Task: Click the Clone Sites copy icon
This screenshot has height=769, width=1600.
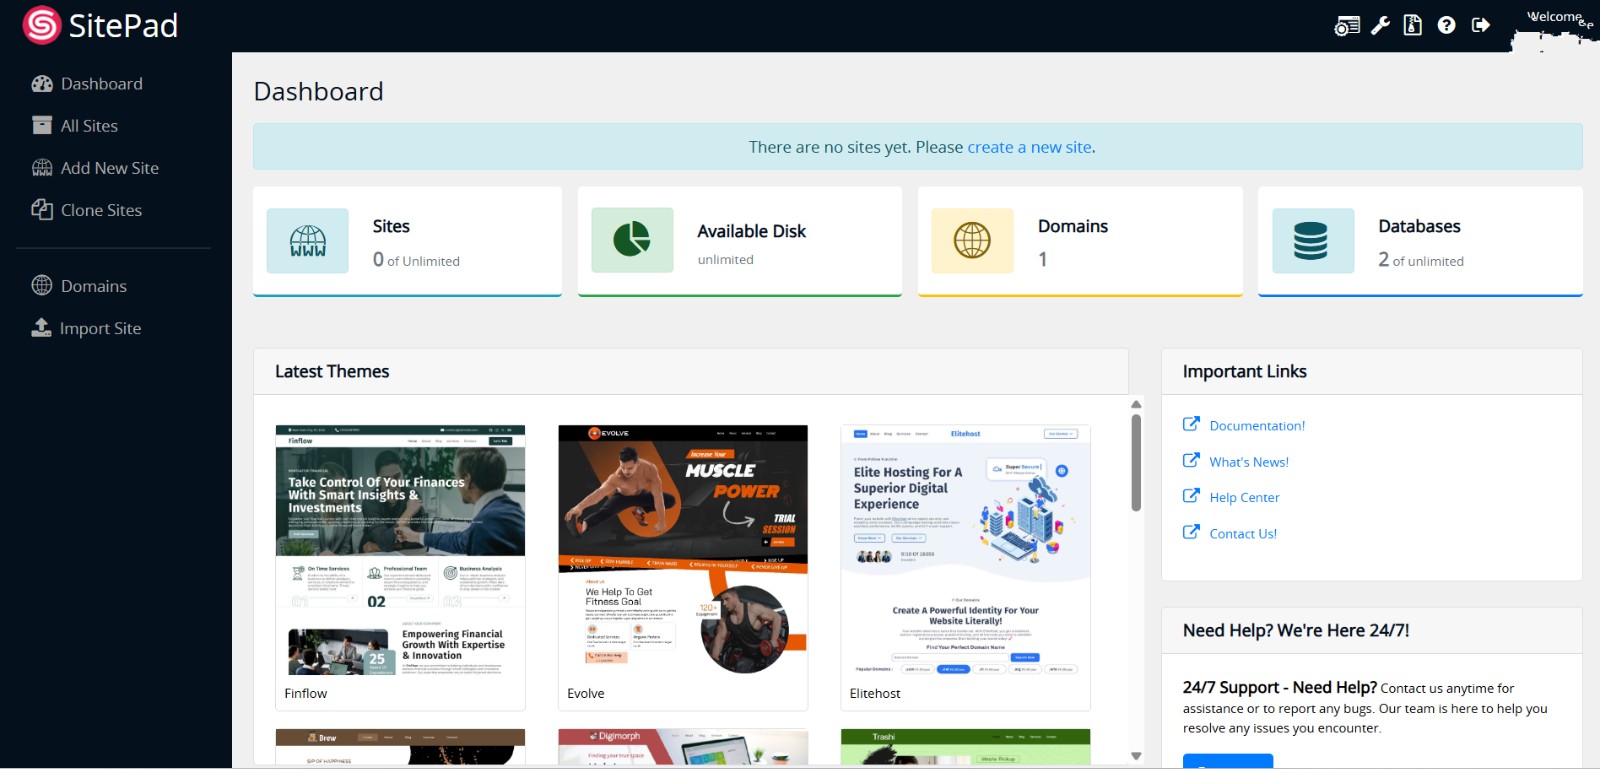Action: tap(42, 210)
